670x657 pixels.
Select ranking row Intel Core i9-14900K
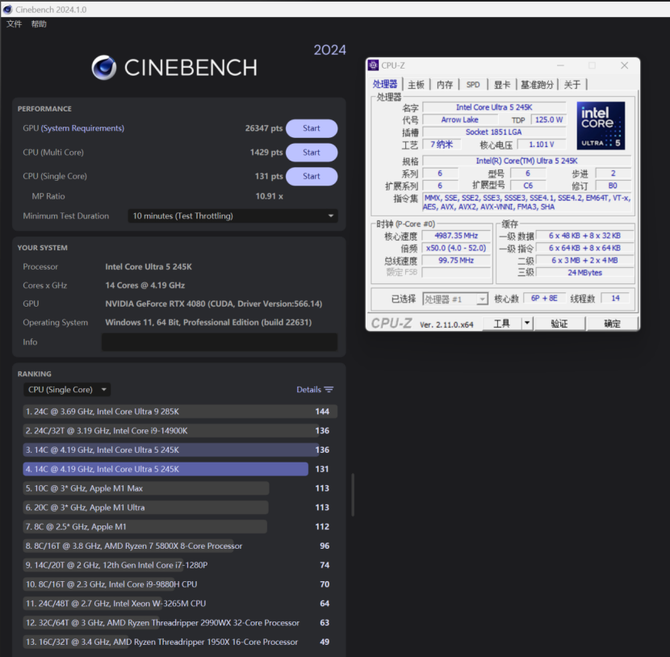point(180,431)
